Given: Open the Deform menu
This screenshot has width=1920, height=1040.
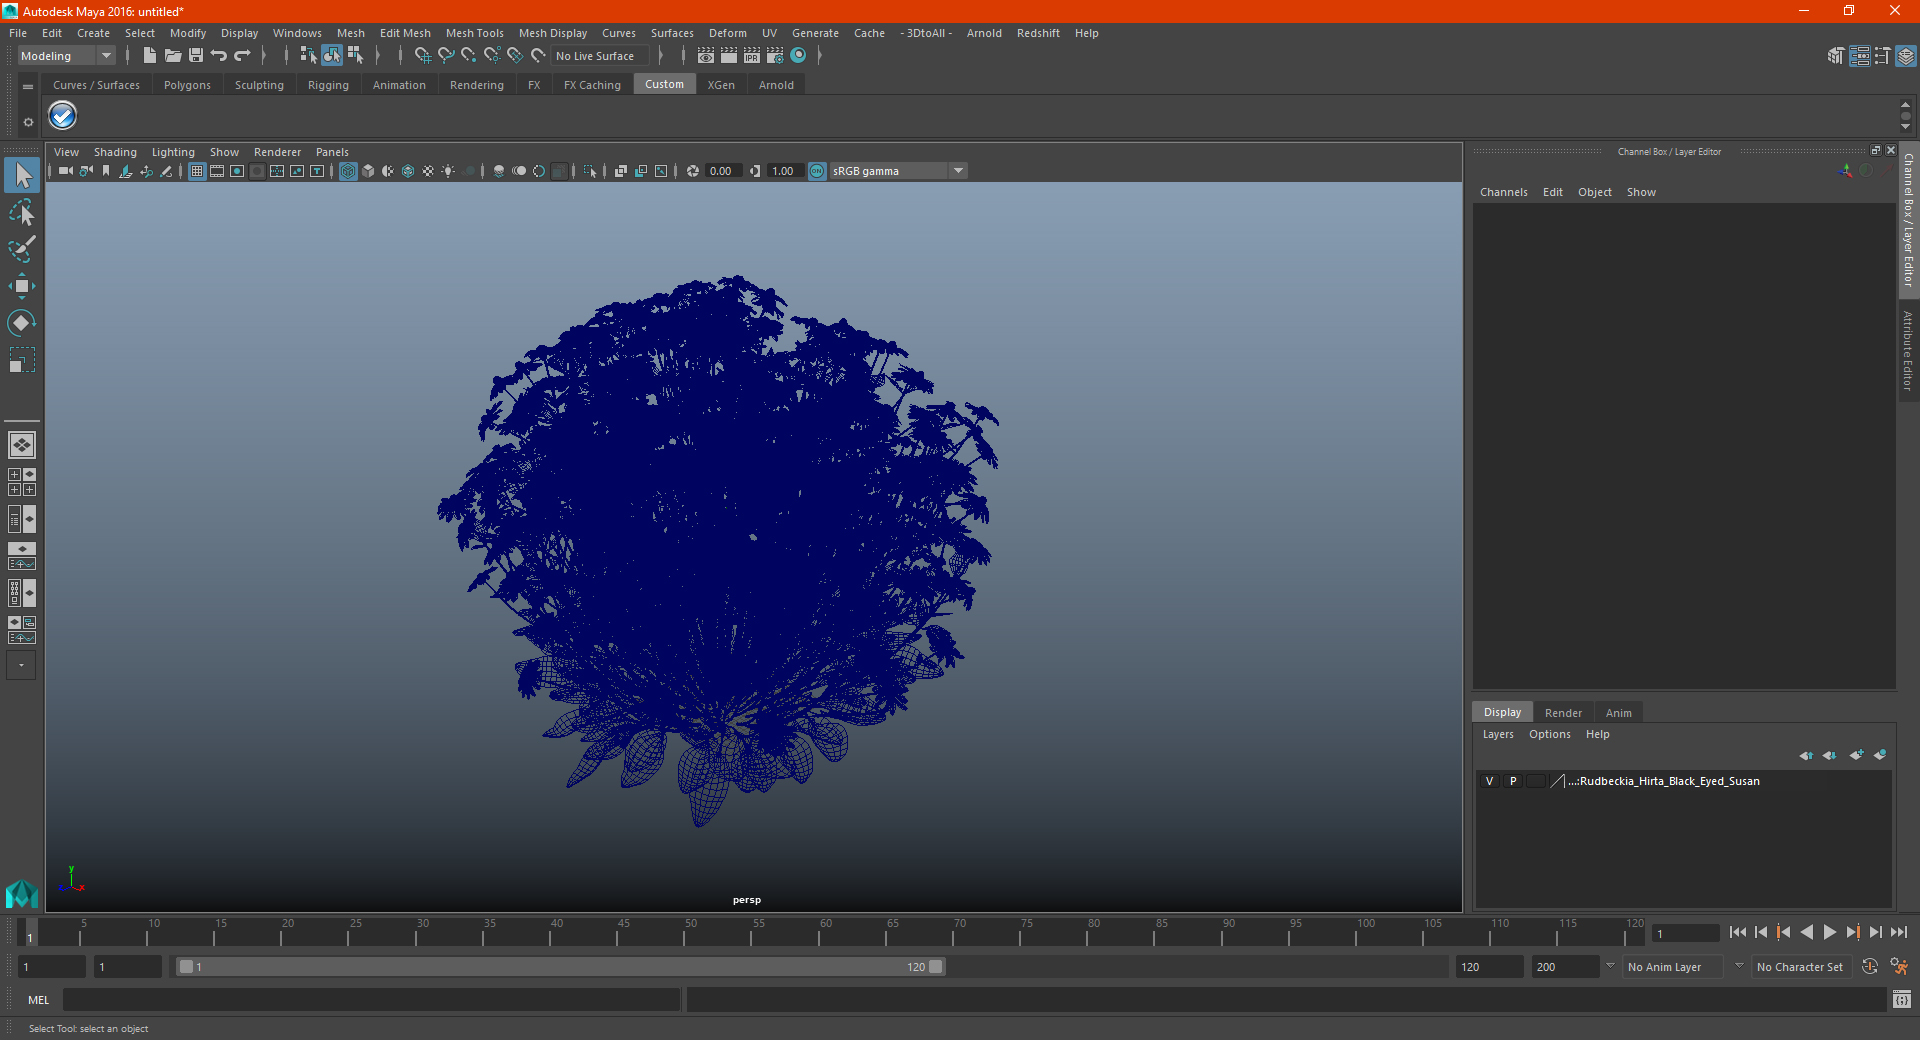Looking at the screenshot, I should pos(727,33).
